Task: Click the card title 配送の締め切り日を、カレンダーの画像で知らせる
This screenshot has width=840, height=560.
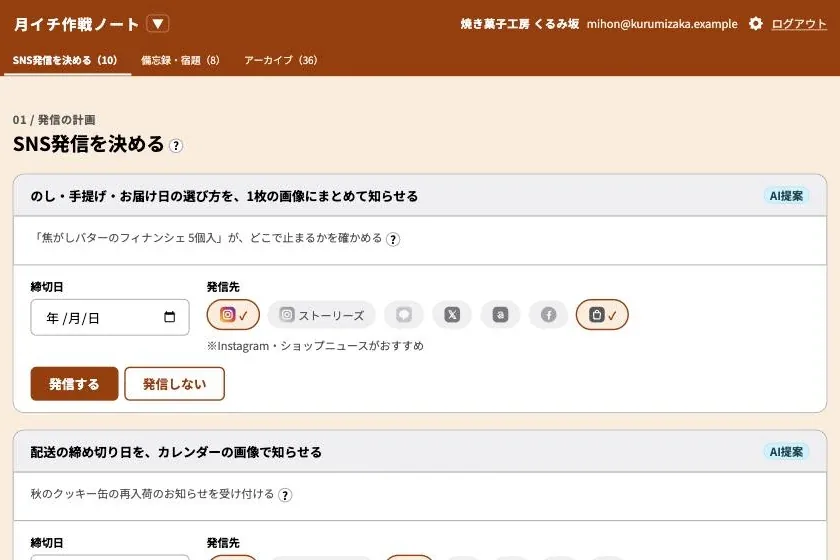Action: [x=176, y=452]
